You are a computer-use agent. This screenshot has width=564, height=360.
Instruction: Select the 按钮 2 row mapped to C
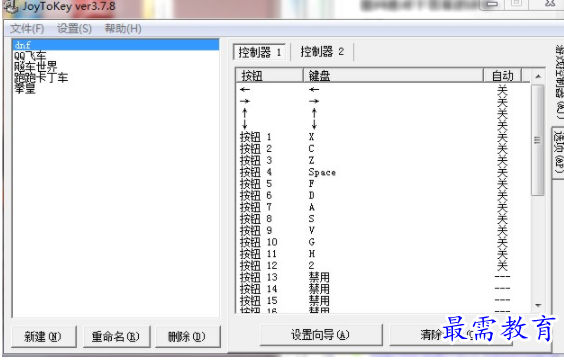pos(383,148)
